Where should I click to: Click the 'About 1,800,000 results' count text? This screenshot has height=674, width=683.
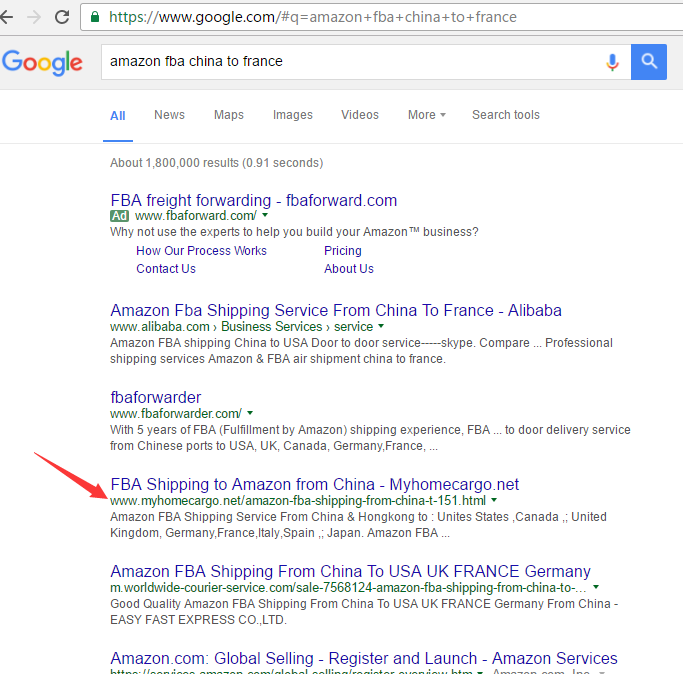coord(216,163)
